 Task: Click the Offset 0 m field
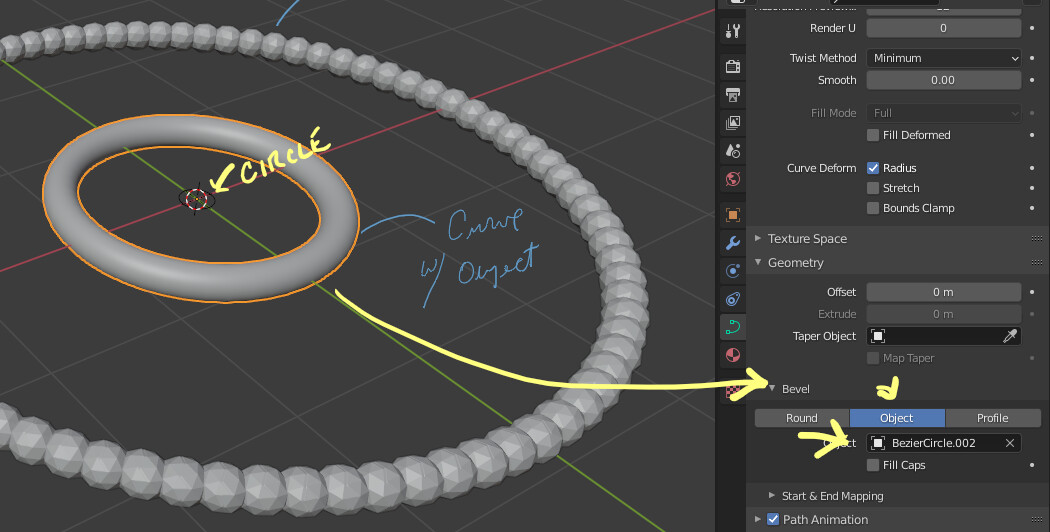click(944, 292)
